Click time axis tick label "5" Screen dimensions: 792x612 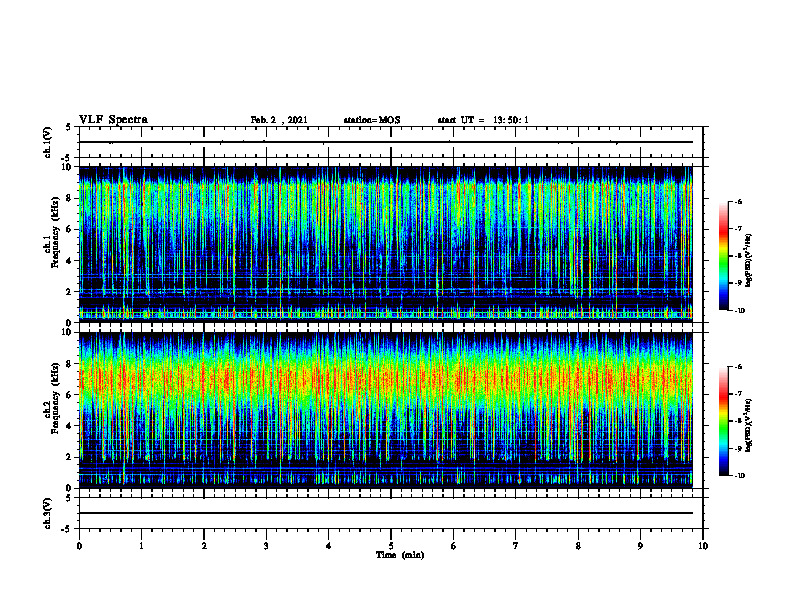click(391, 546)
